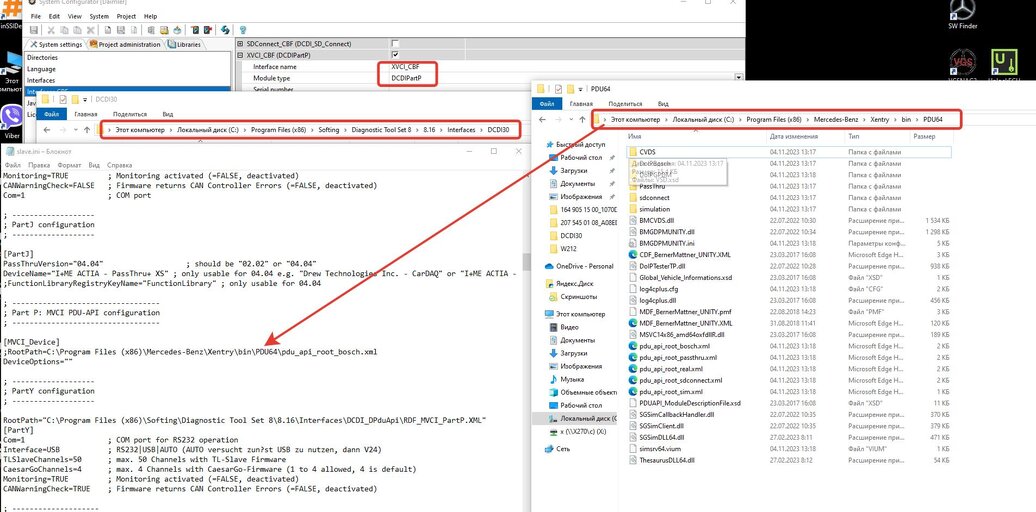The height and width of the screenshot is (512, 1036).
Task: Select MDF_BernerMattner_UNITY.XML file
Action: (x=686, y=323)
